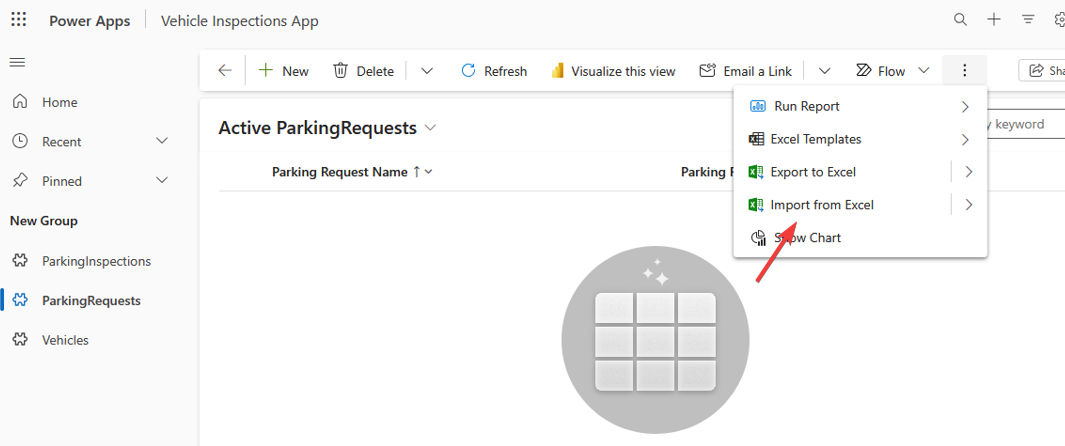1065x446 pixels.
Task: Select Excel Templates menu item
Action: tap(815, 139)
